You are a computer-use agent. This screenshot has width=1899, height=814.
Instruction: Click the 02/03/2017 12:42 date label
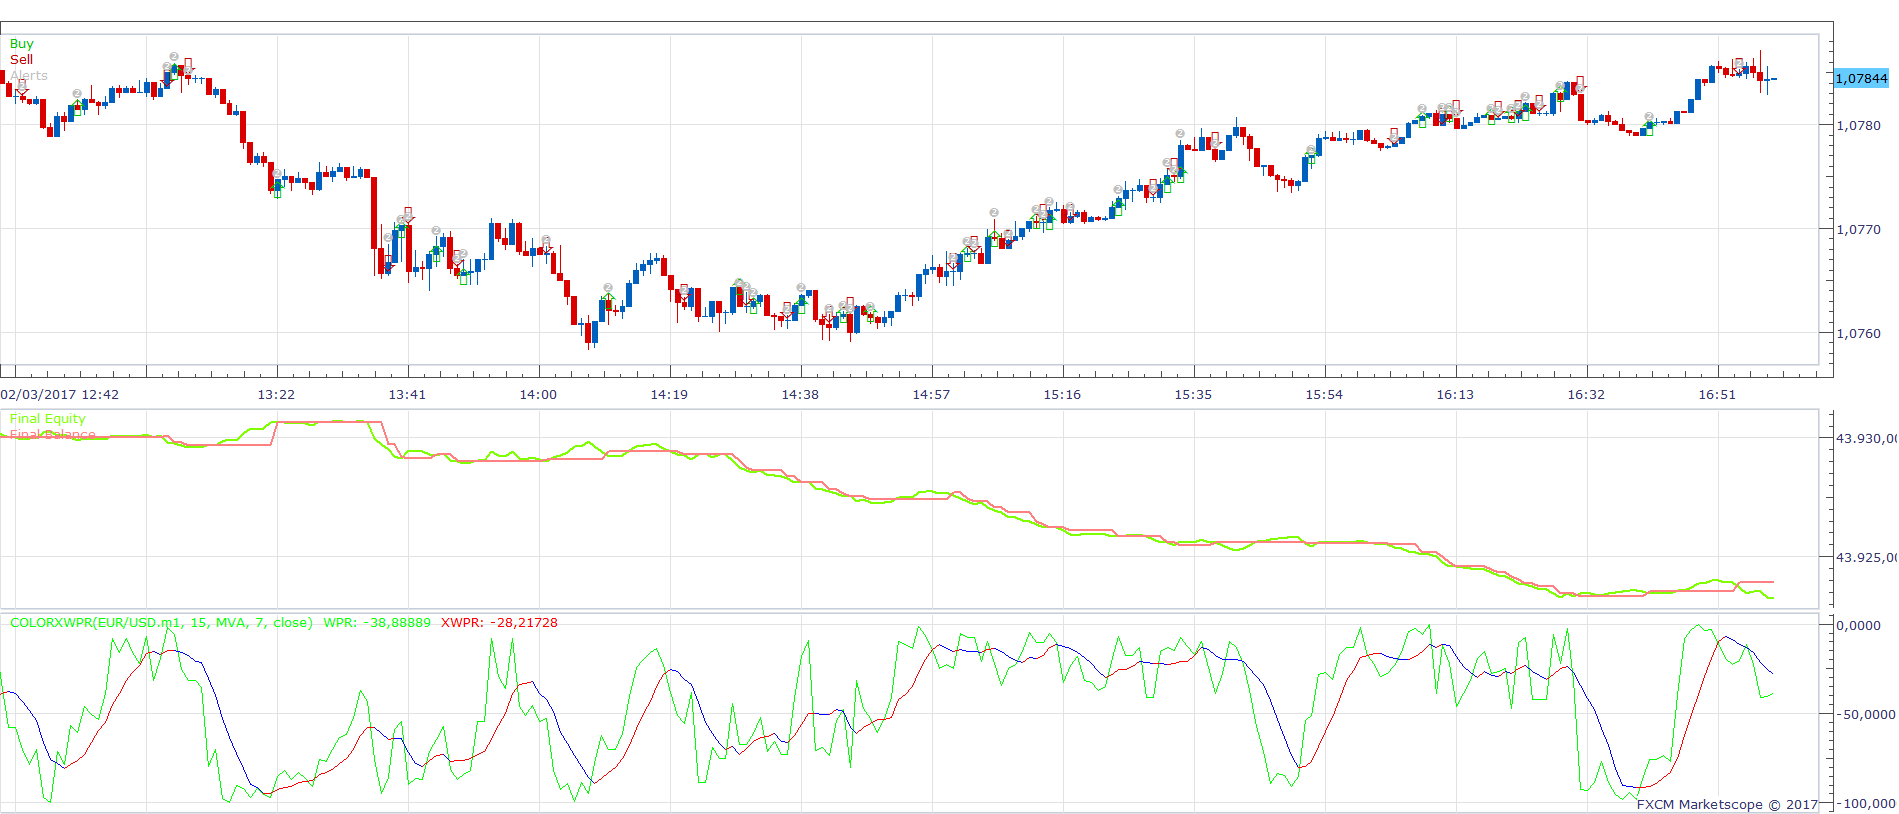(x=59, y=395)
